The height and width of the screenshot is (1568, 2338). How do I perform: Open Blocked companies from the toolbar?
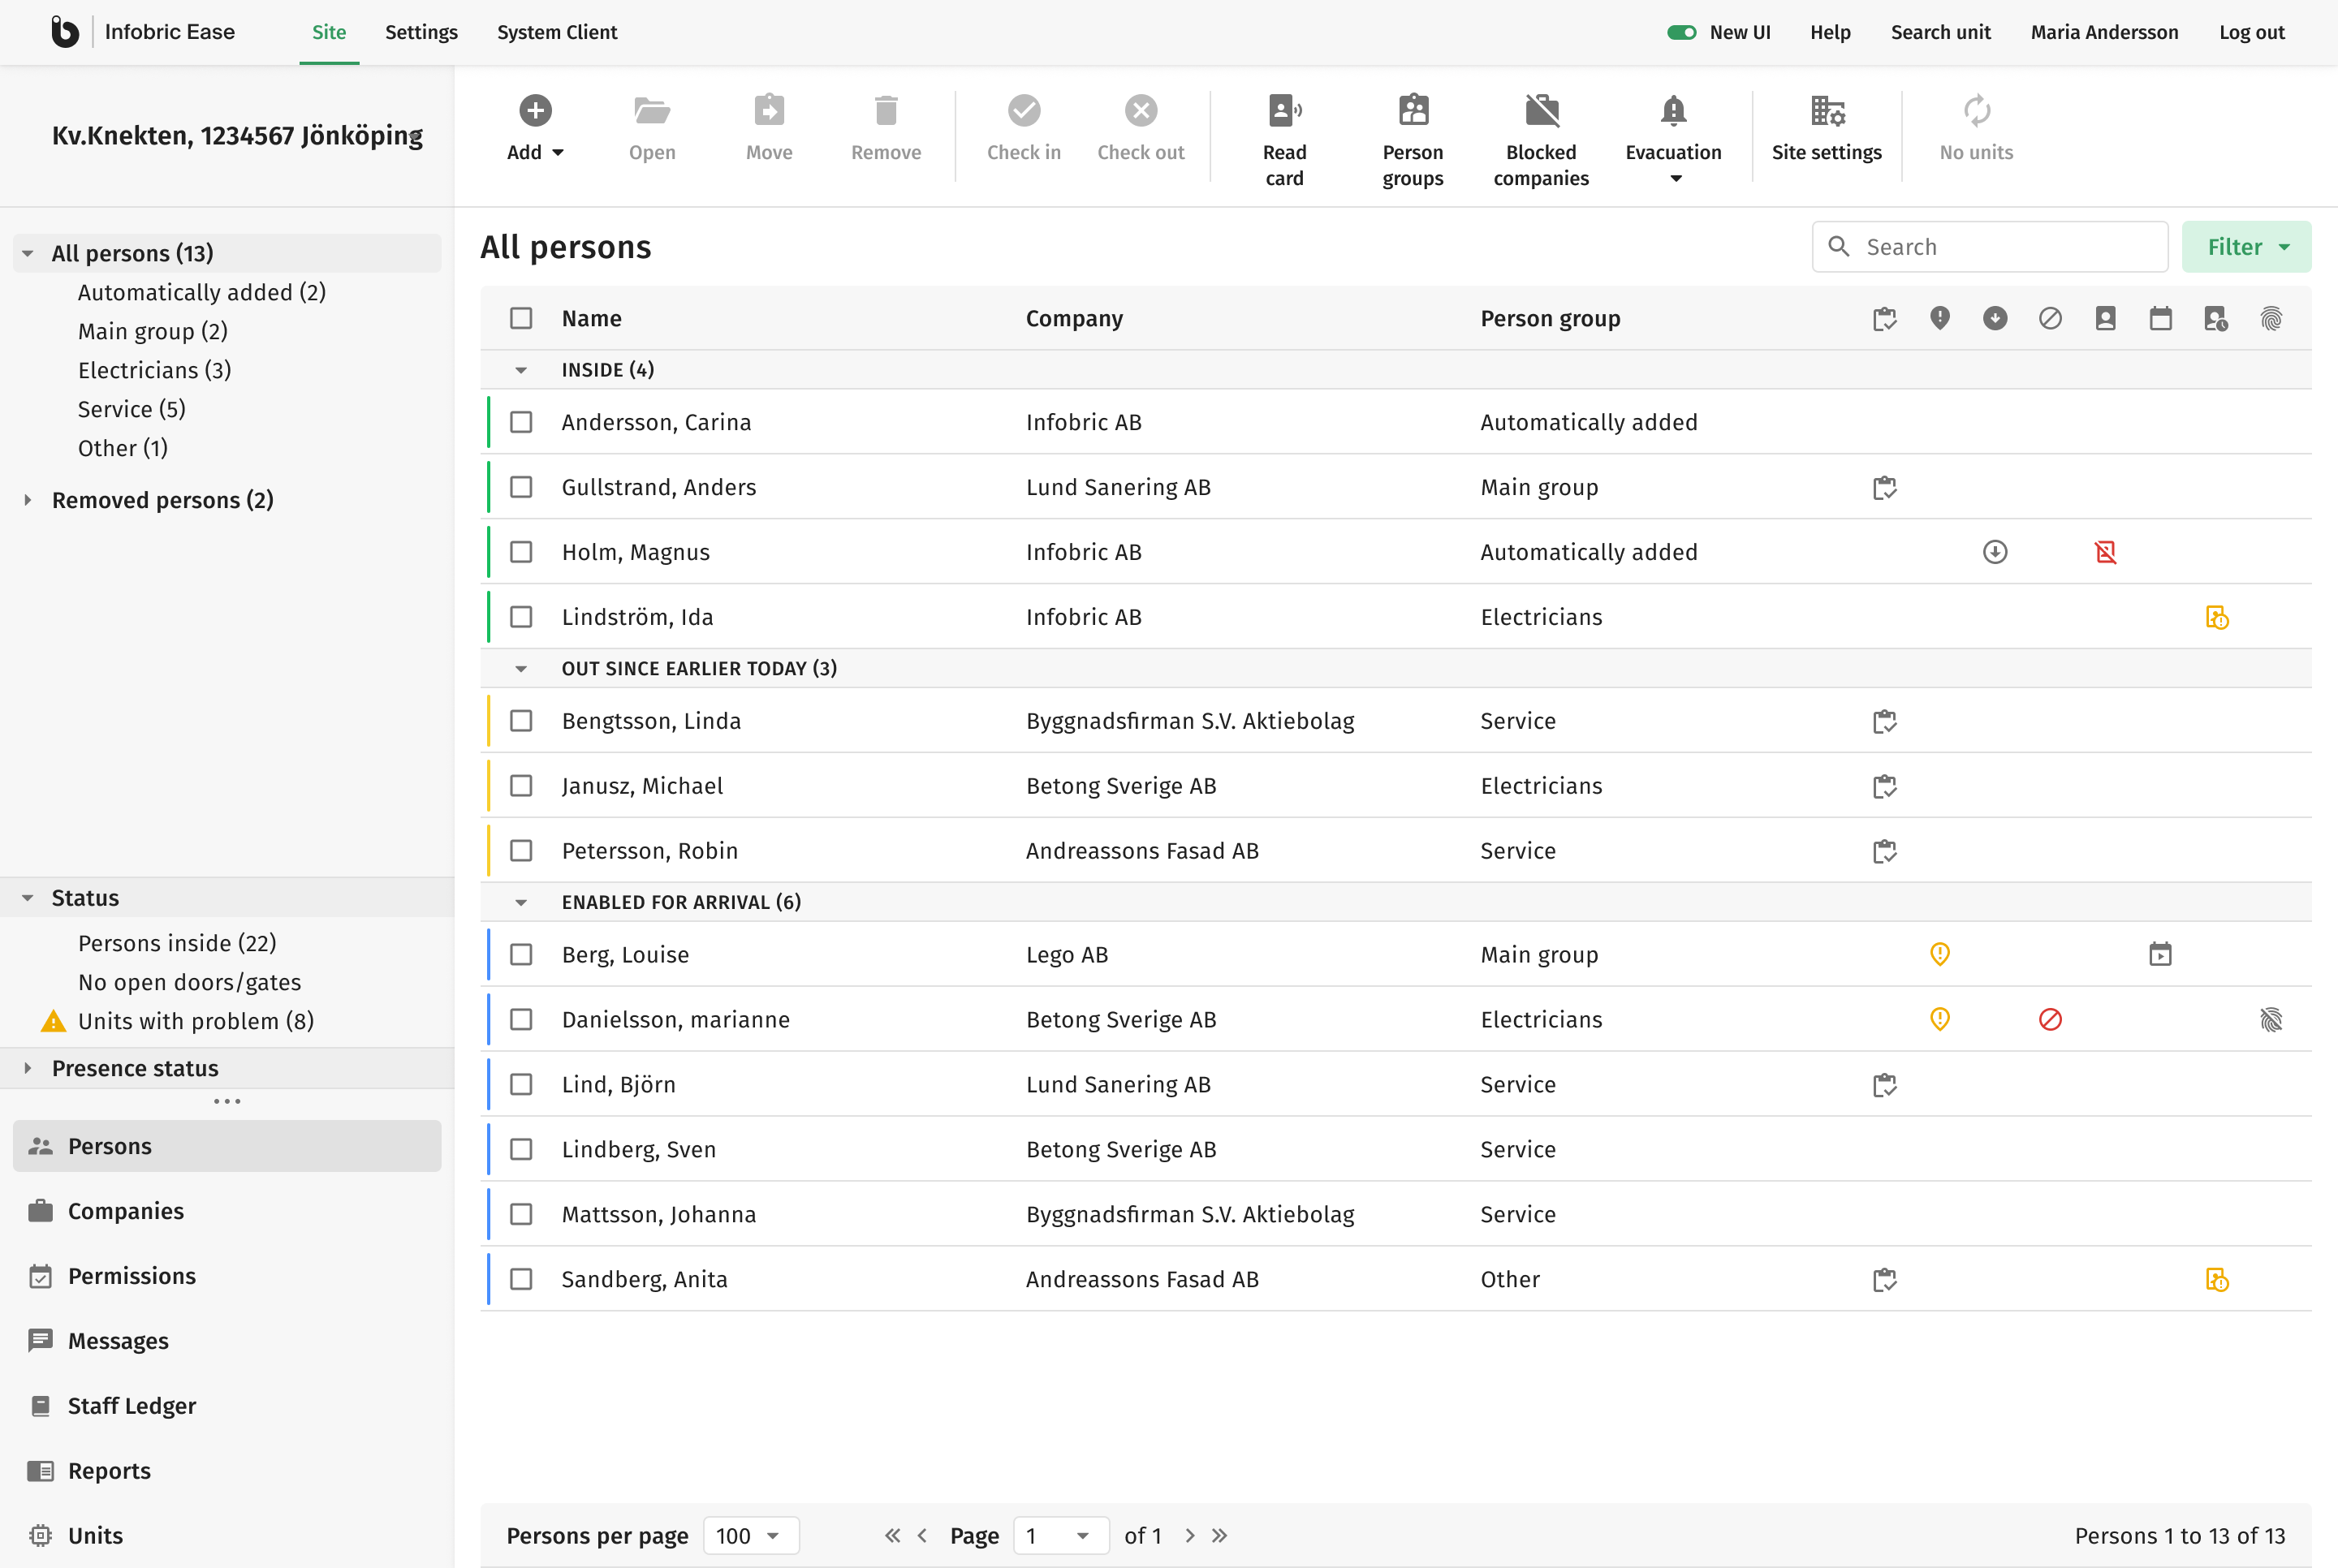(x=1541, y=138)
